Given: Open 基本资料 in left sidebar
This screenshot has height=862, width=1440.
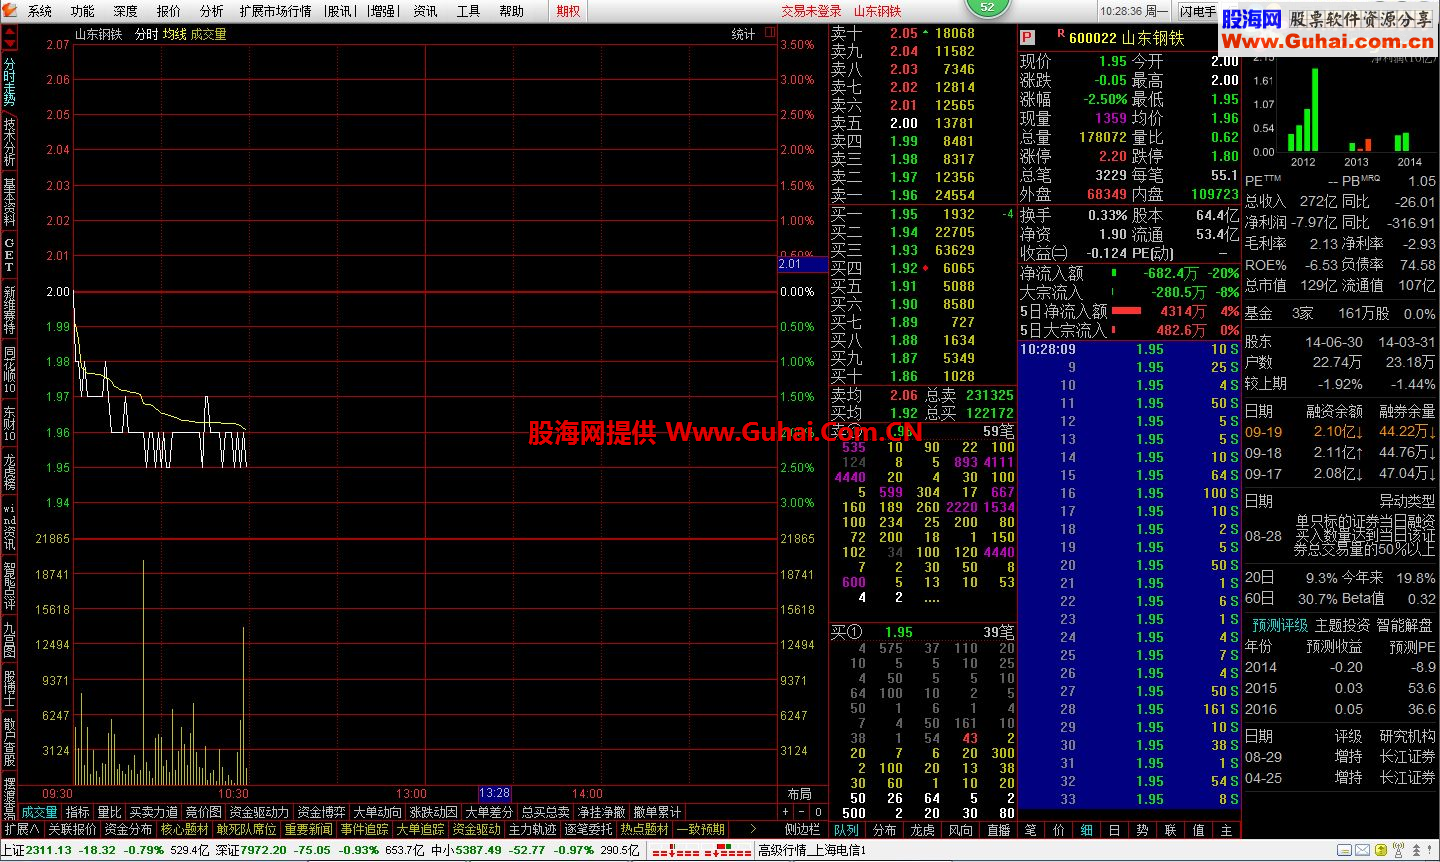Looking at the screenshot, I should [x=9, y=203].
